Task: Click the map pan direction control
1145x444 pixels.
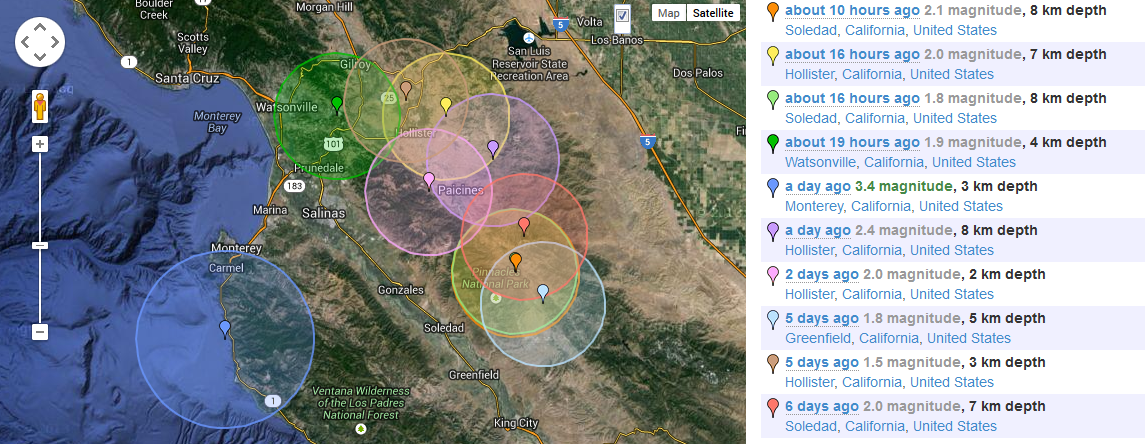Action: 40,42
